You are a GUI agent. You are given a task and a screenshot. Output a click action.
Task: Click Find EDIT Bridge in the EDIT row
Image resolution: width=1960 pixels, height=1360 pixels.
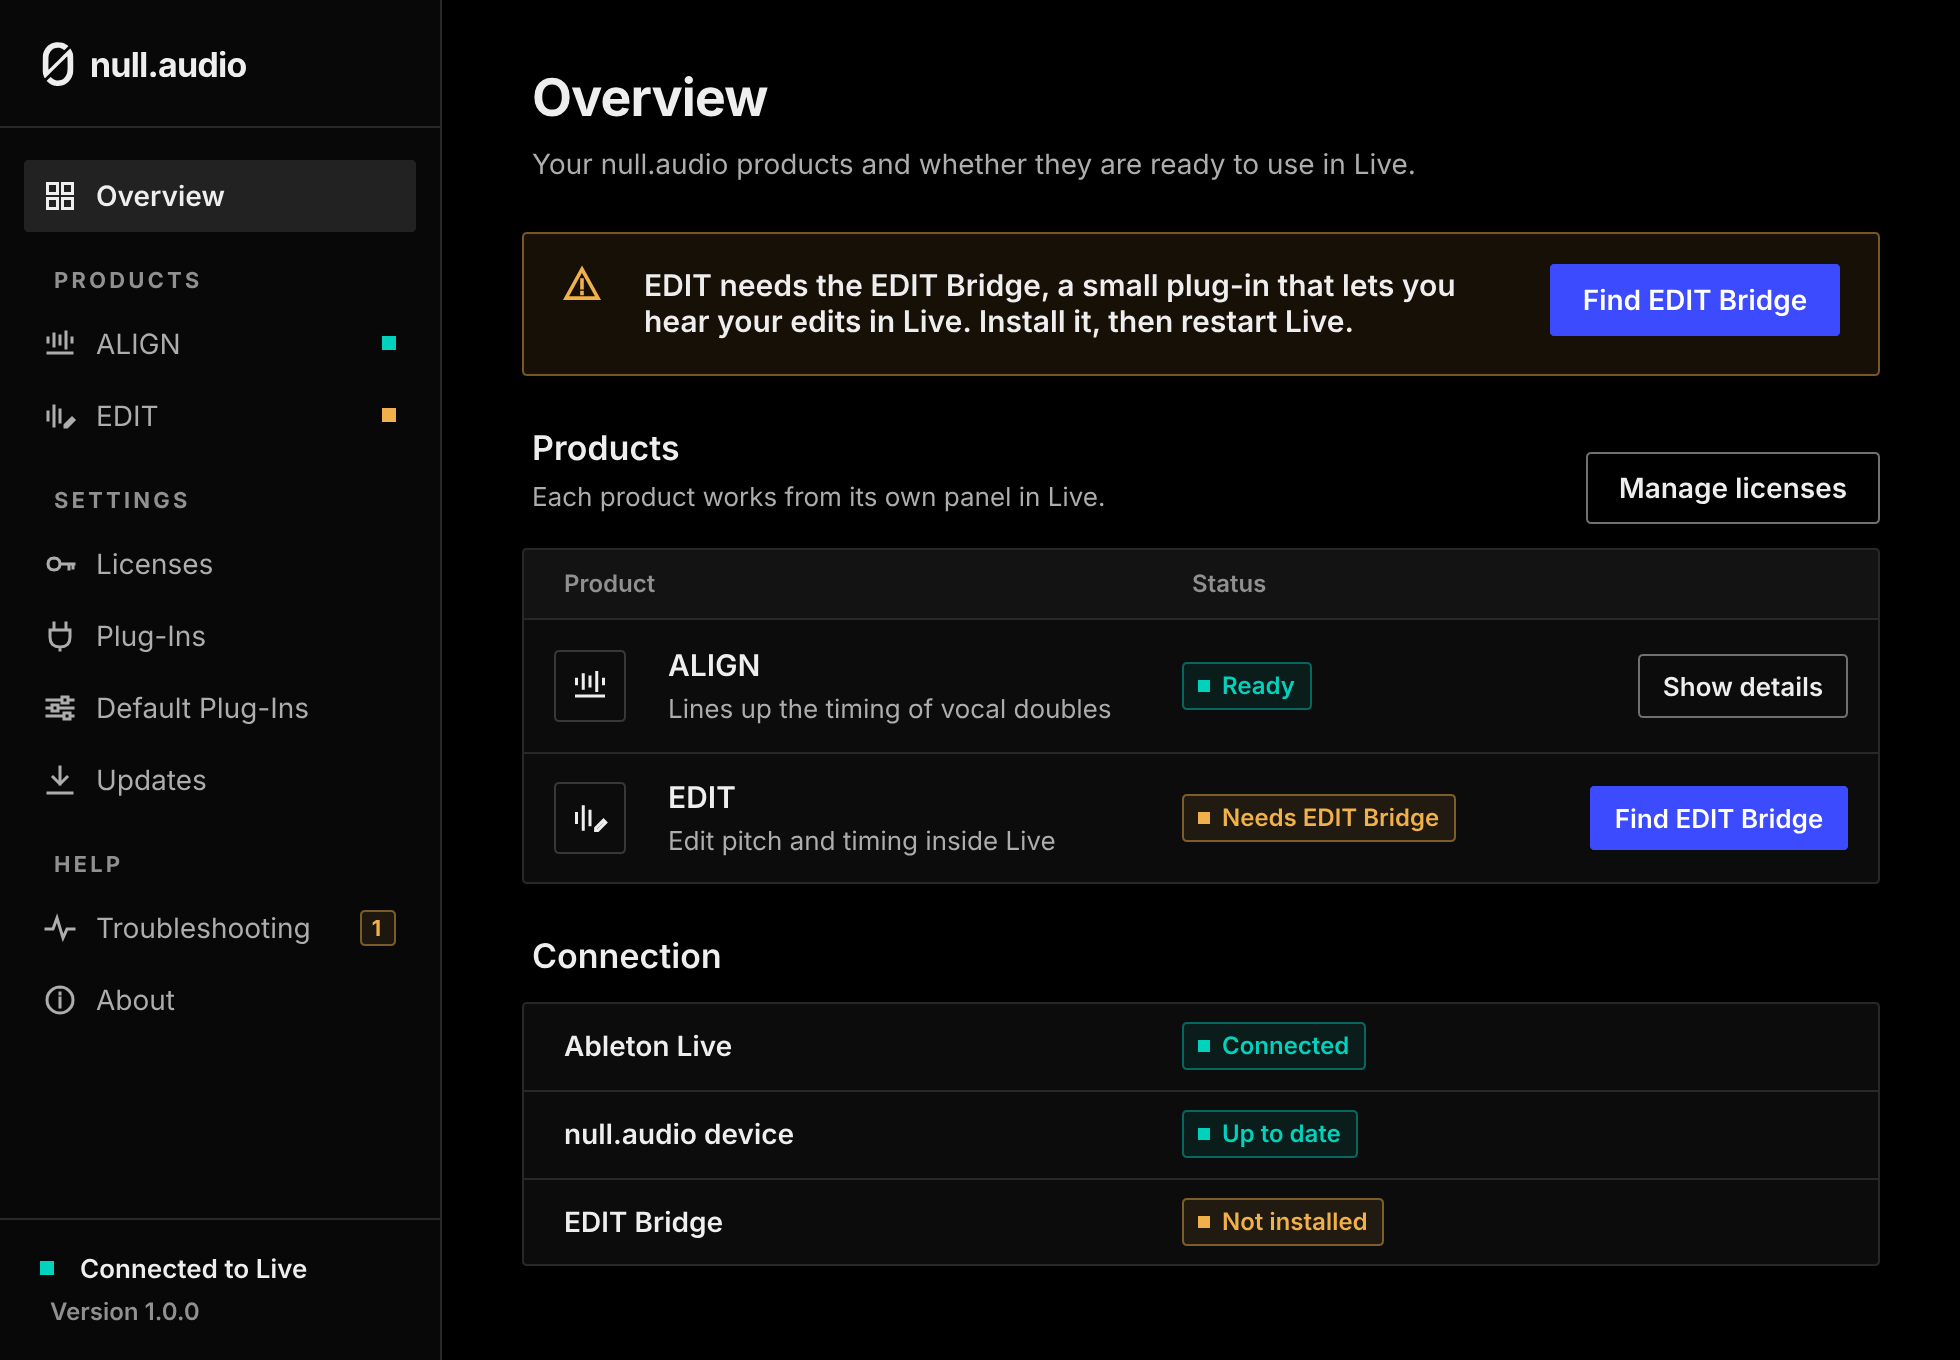pyautogui.click(x=1719, y=818)
